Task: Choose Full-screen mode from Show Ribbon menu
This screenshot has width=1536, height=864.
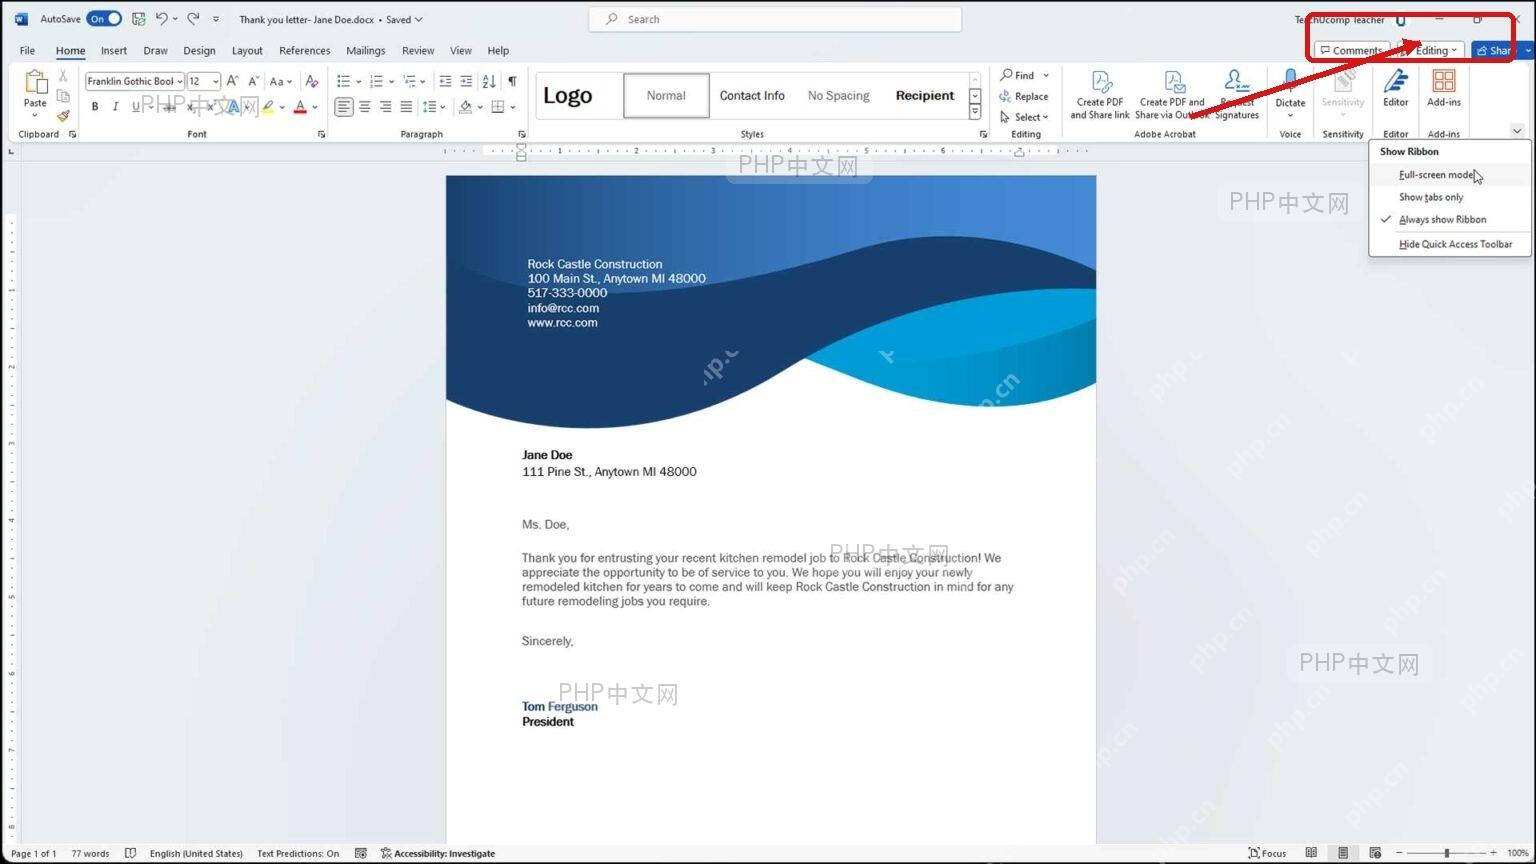Action: pos(1437,175)
